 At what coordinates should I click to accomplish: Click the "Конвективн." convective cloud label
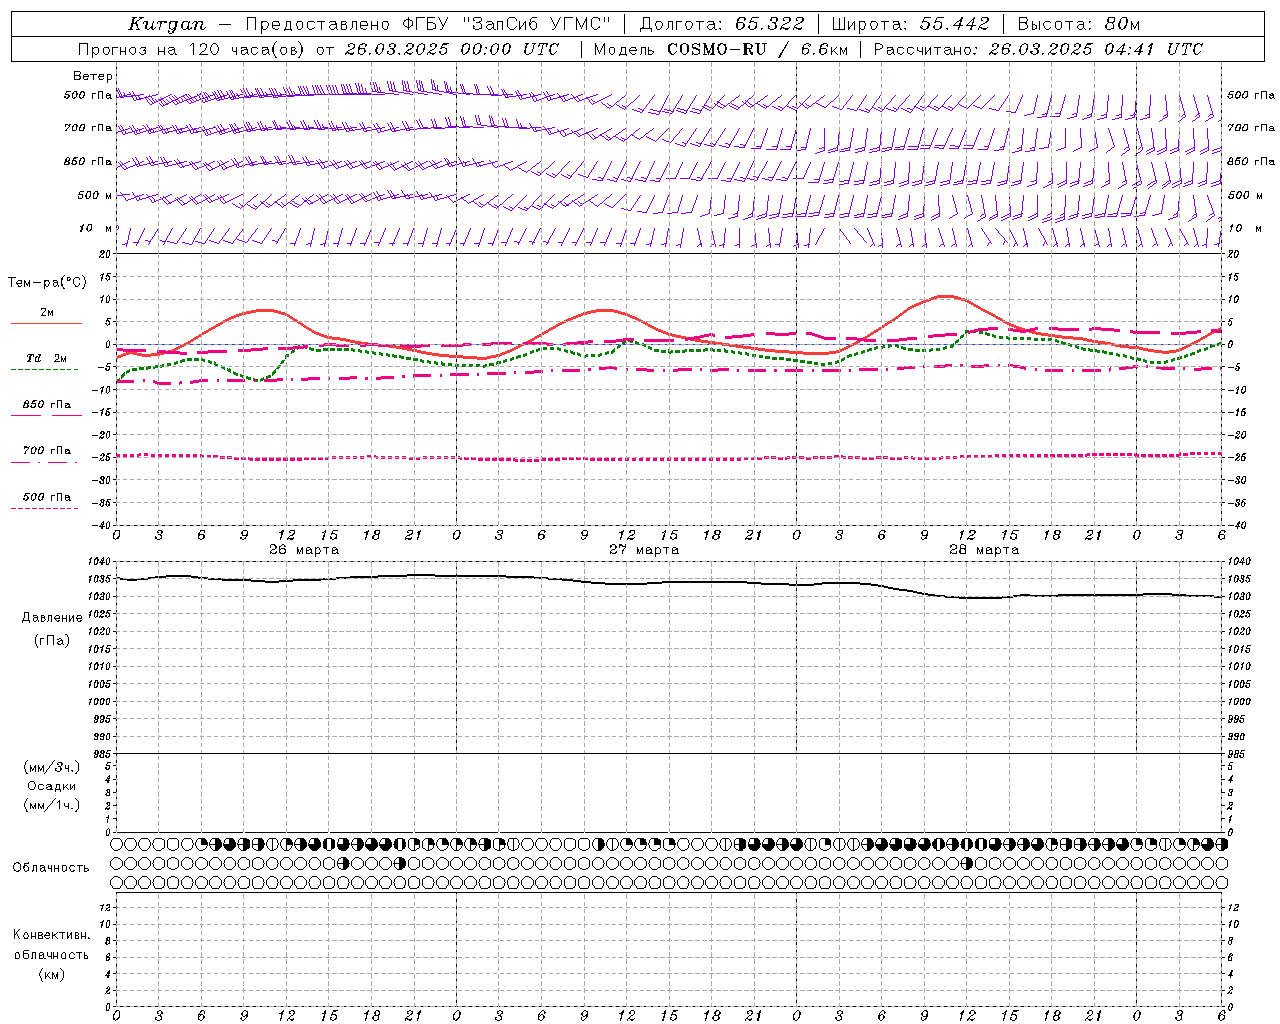(x=51, y=935)
